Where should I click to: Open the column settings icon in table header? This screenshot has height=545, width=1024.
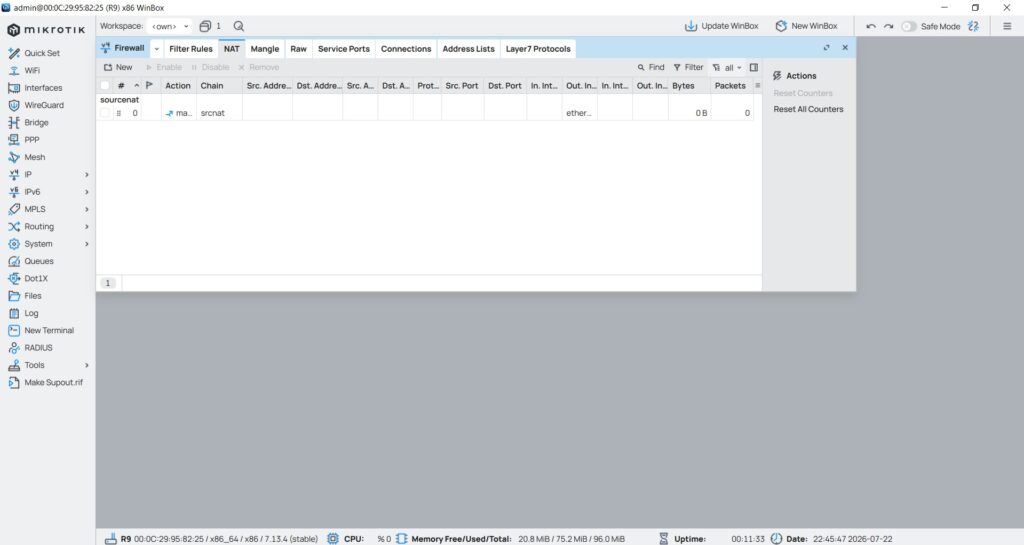point(758,86)
